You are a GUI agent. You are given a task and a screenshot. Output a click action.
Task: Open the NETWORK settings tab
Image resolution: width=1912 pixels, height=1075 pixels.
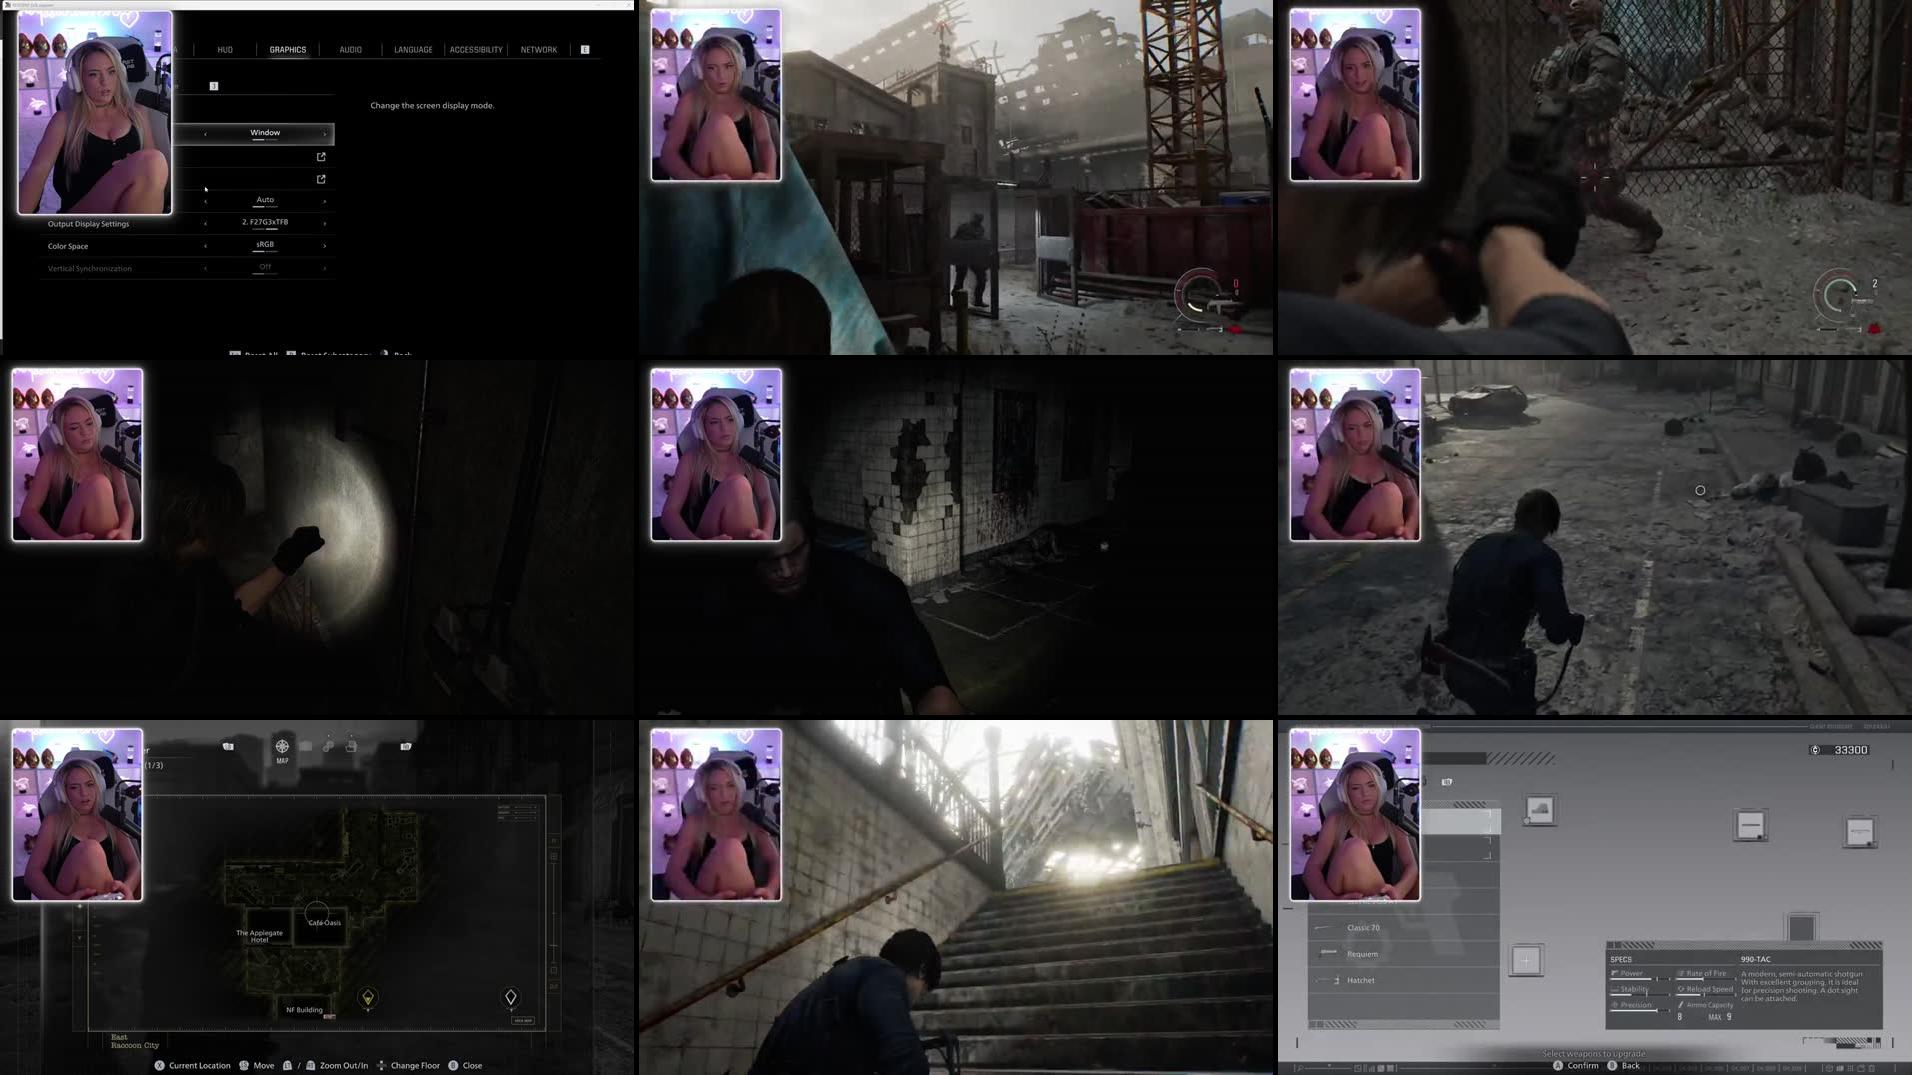538,49
